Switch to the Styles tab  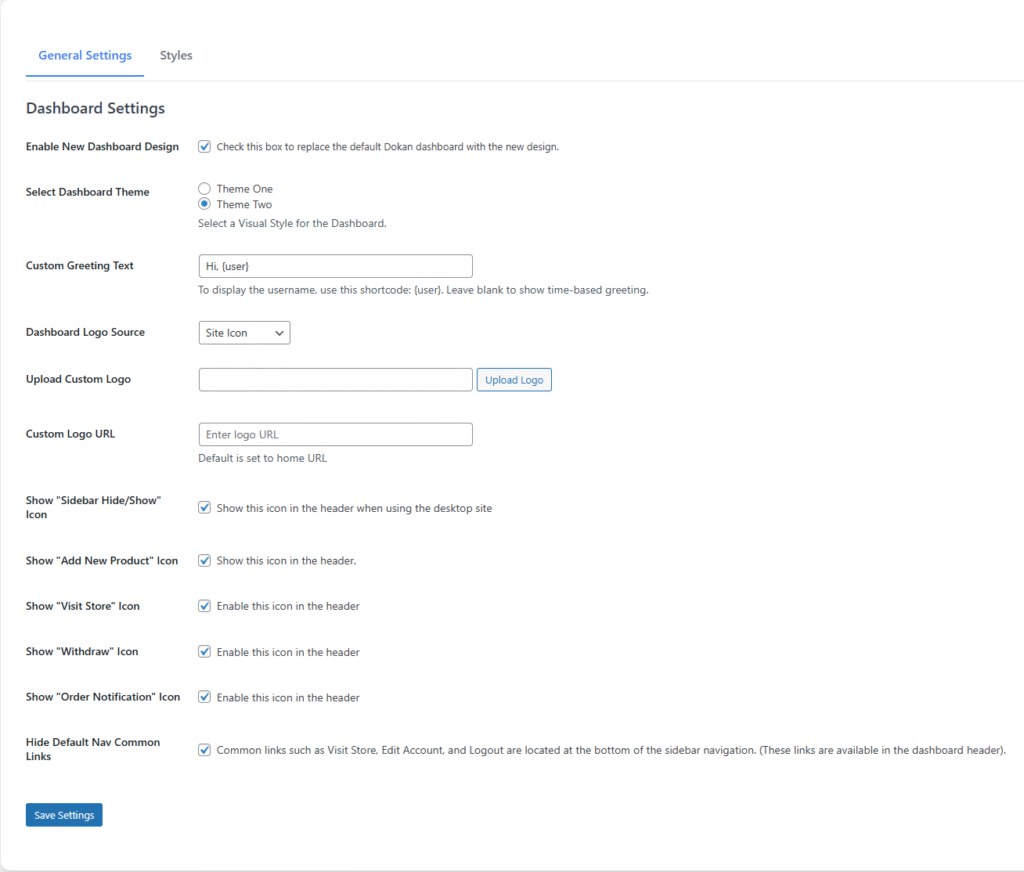tap(176, 56)
